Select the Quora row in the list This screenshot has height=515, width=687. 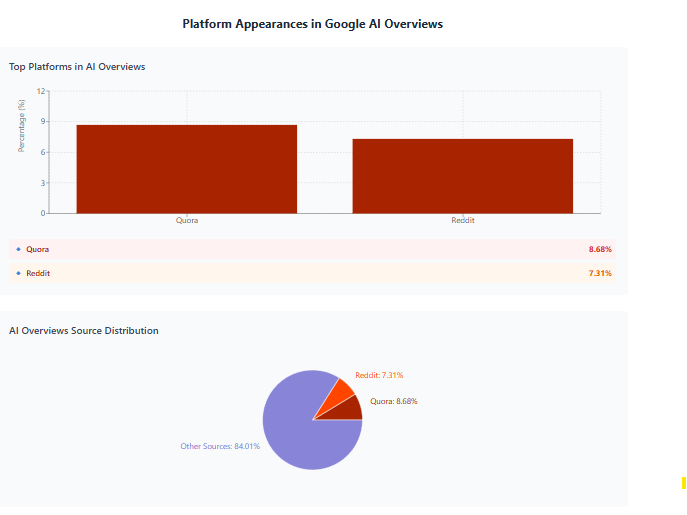point(312,249)
